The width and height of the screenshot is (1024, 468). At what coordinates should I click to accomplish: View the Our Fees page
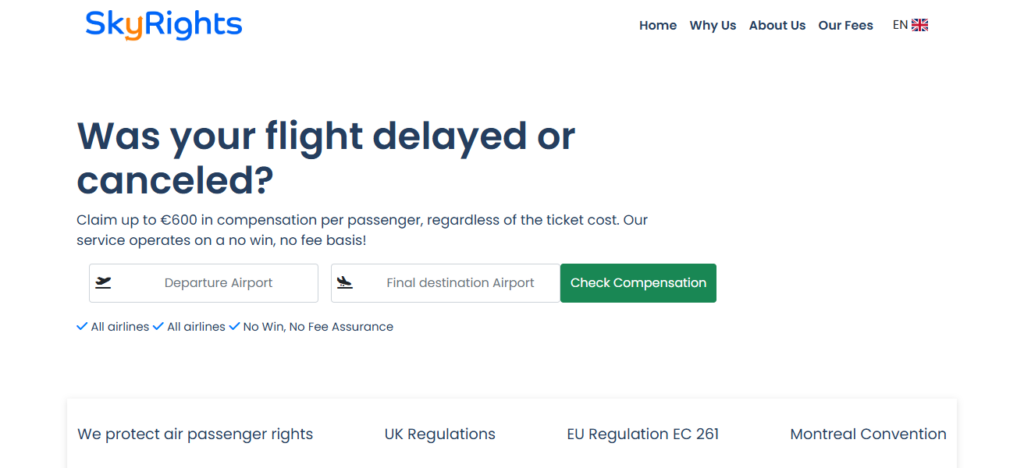click(x=845, y=26)
